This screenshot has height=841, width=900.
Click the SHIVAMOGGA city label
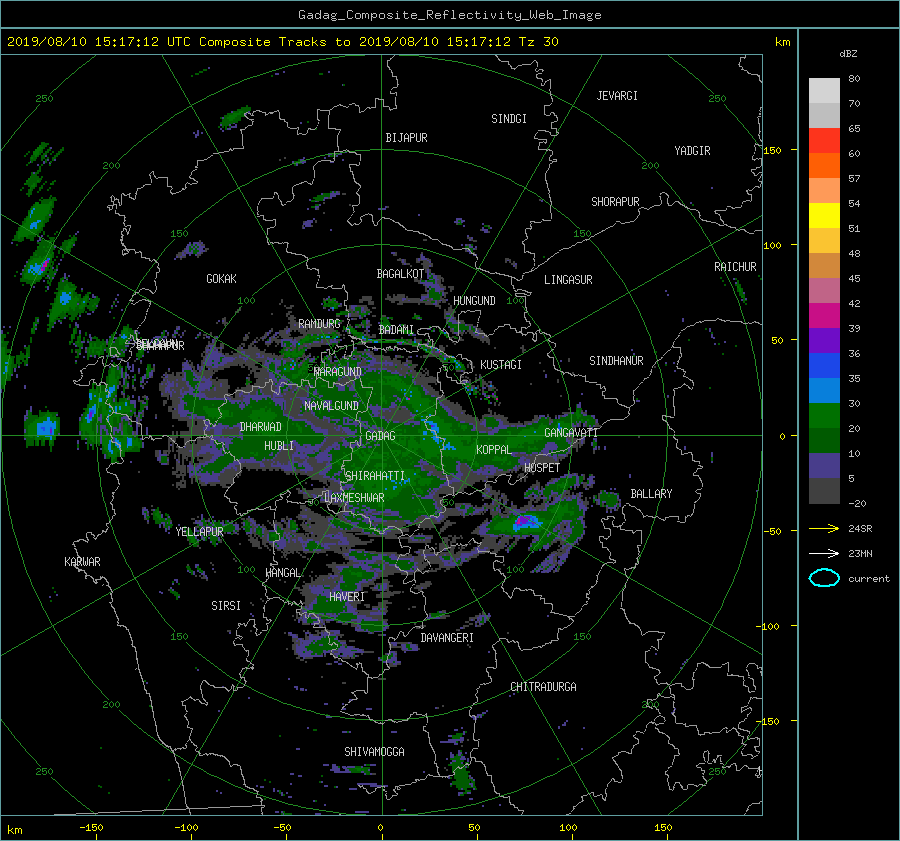374,751
